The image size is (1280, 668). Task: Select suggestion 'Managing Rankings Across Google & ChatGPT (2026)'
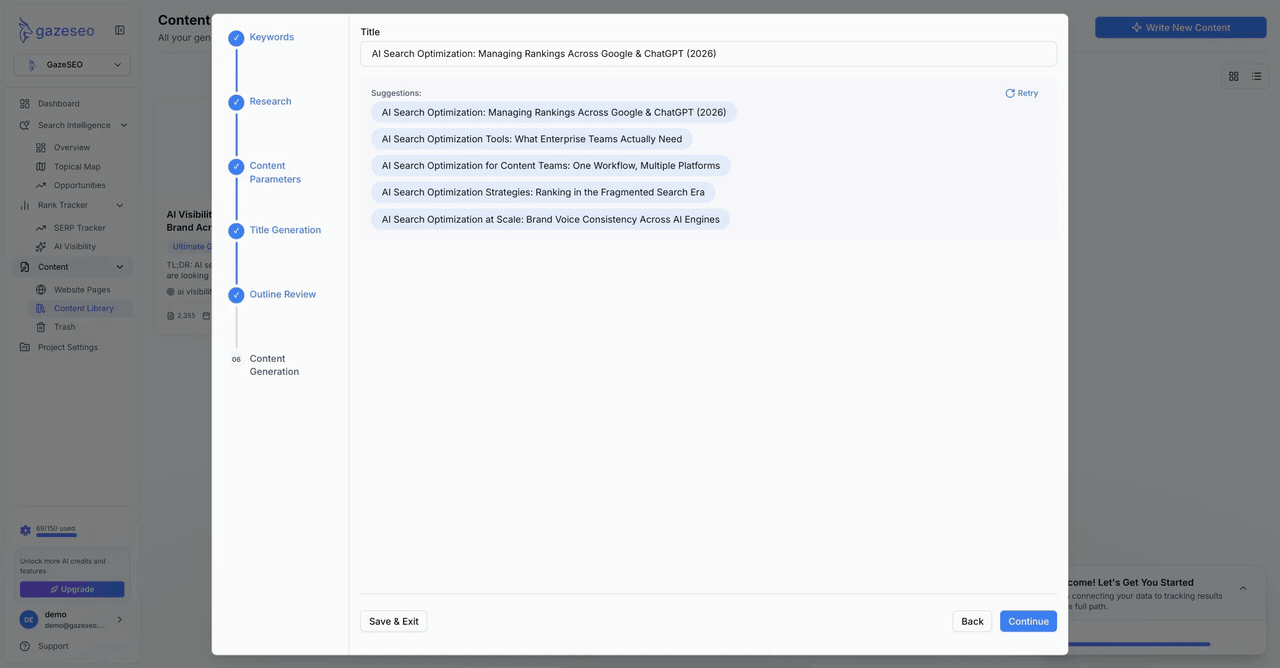click(x=554, y=112)
